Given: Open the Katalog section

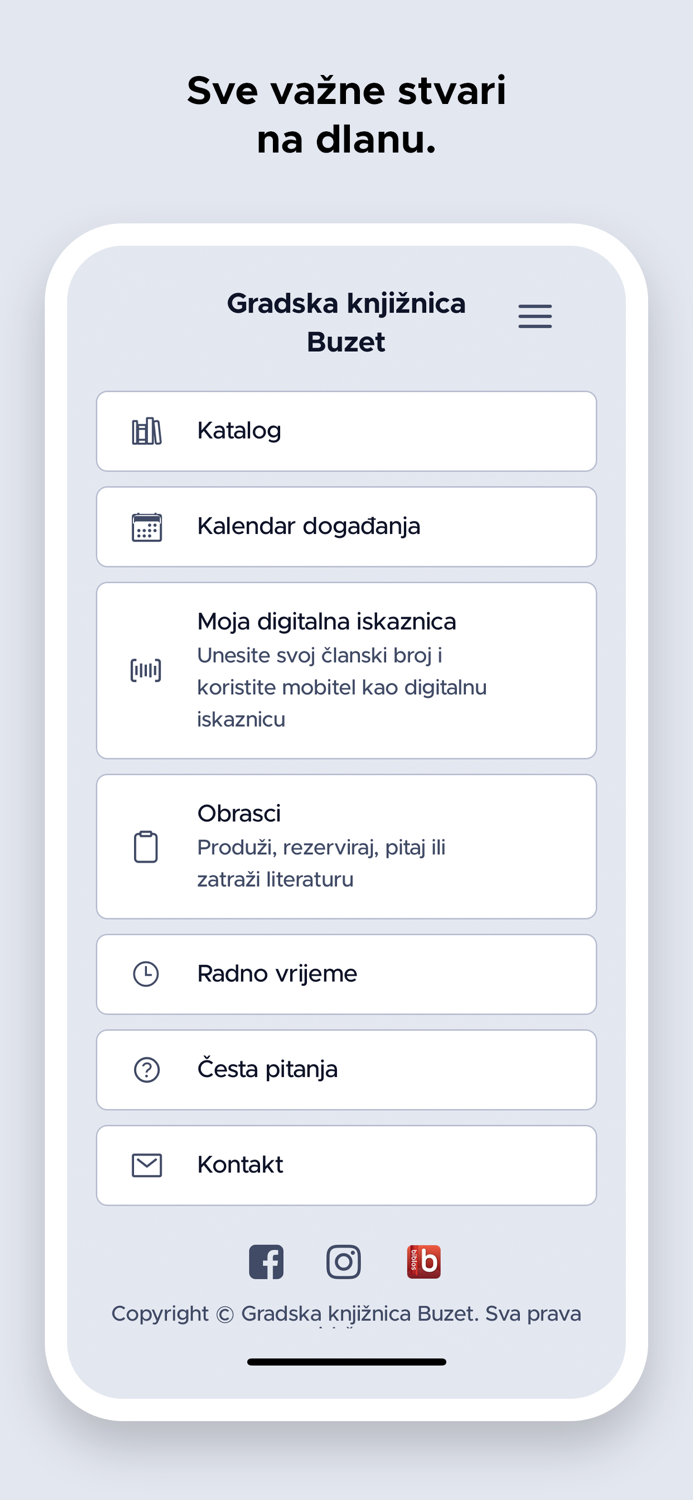Looking at the screenshot, I should (346, 431).
